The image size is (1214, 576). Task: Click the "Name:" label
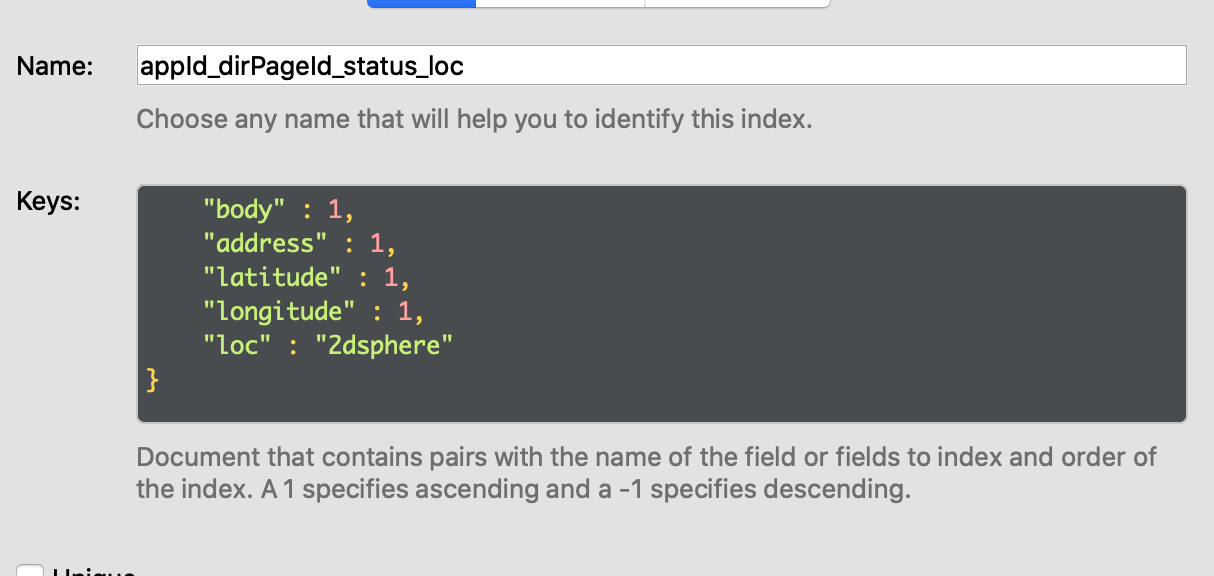[x=55, y=67]
